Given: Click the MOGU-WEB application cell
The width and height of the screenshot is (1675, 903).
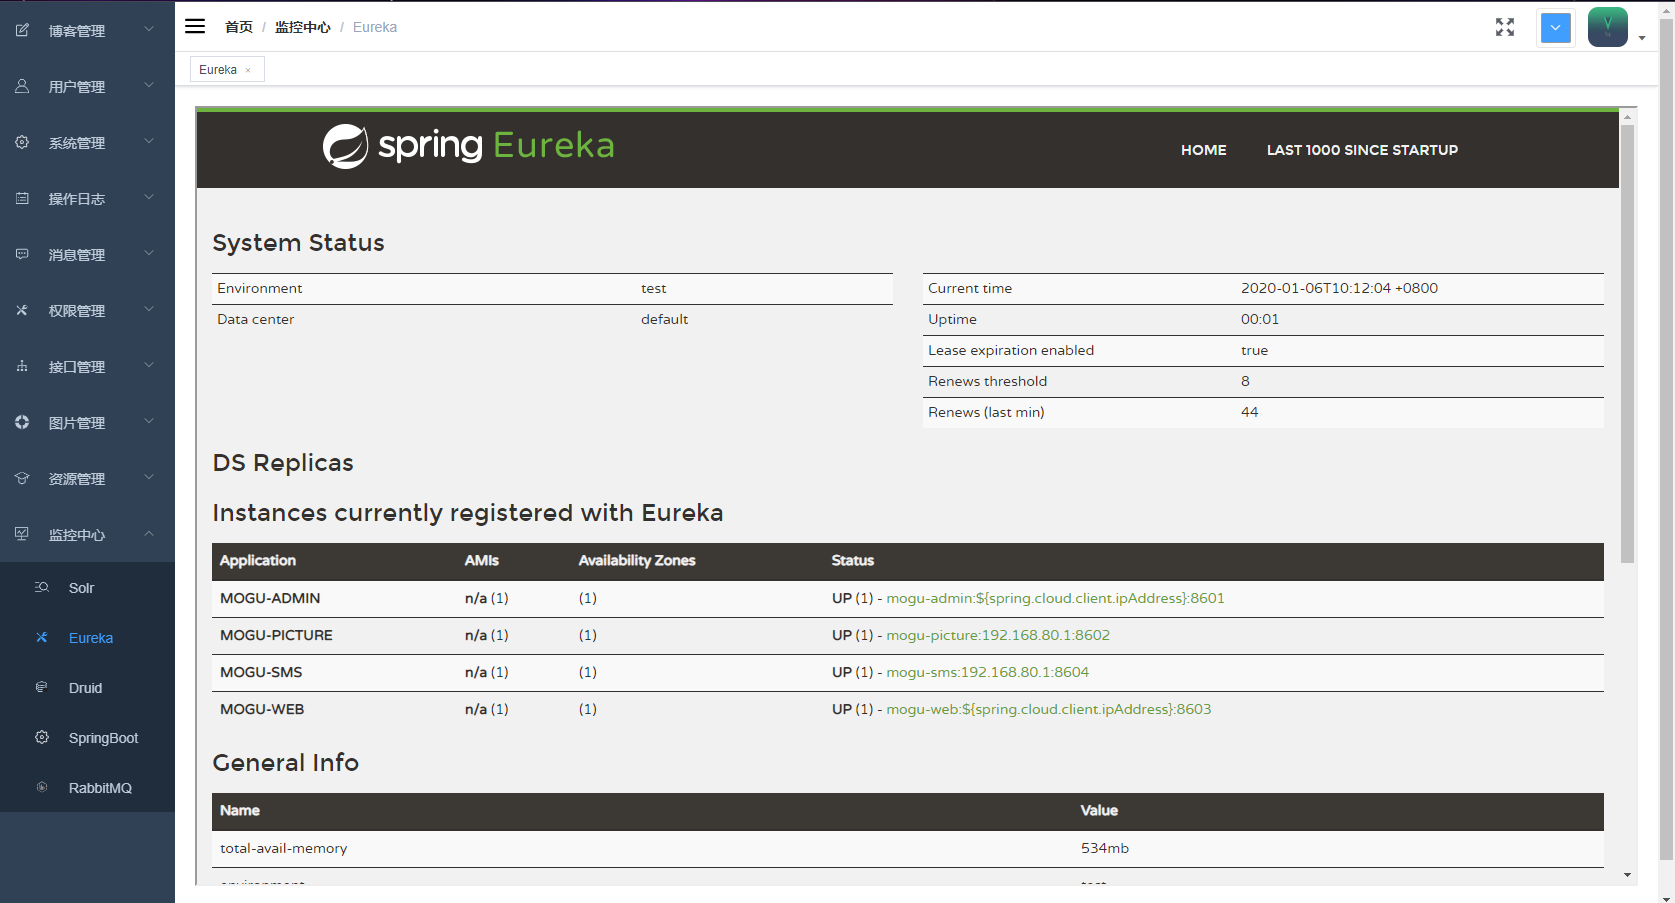Looking at the screenshot, I should pos(262,709).
